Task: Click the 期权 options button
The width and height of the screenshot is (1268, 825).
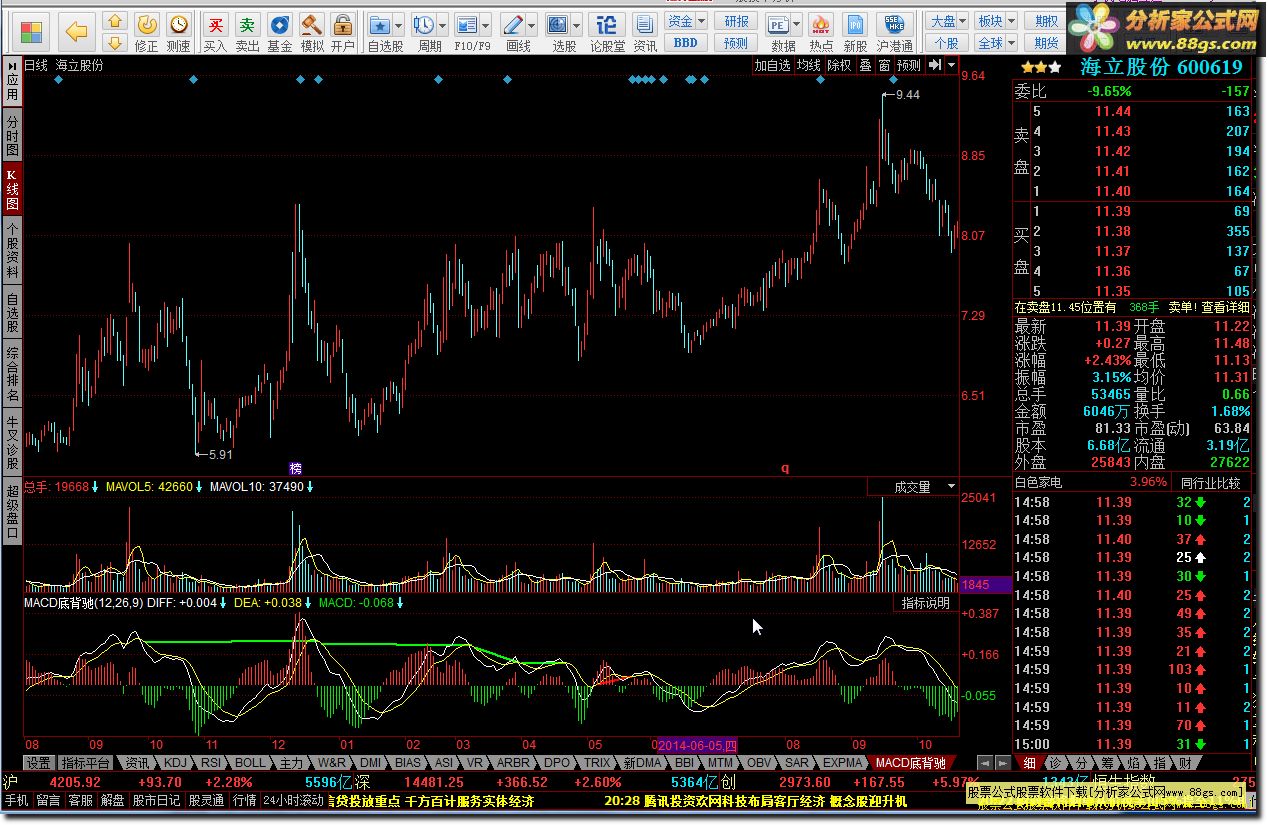Action: (1047, 21)
